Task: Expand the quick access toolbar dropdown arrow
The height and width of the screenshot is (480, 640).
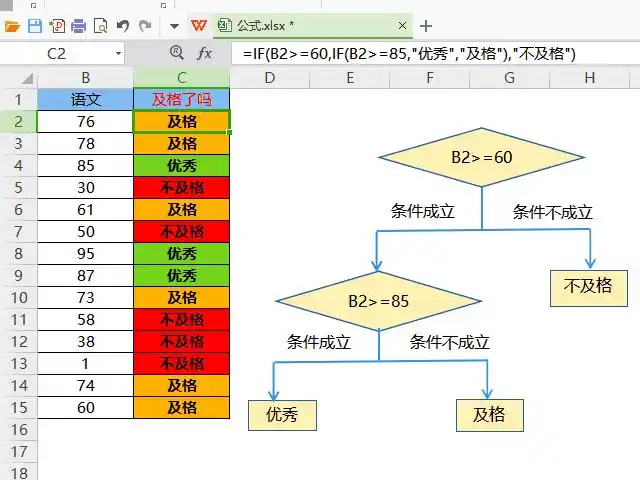Action: point(174,27)
